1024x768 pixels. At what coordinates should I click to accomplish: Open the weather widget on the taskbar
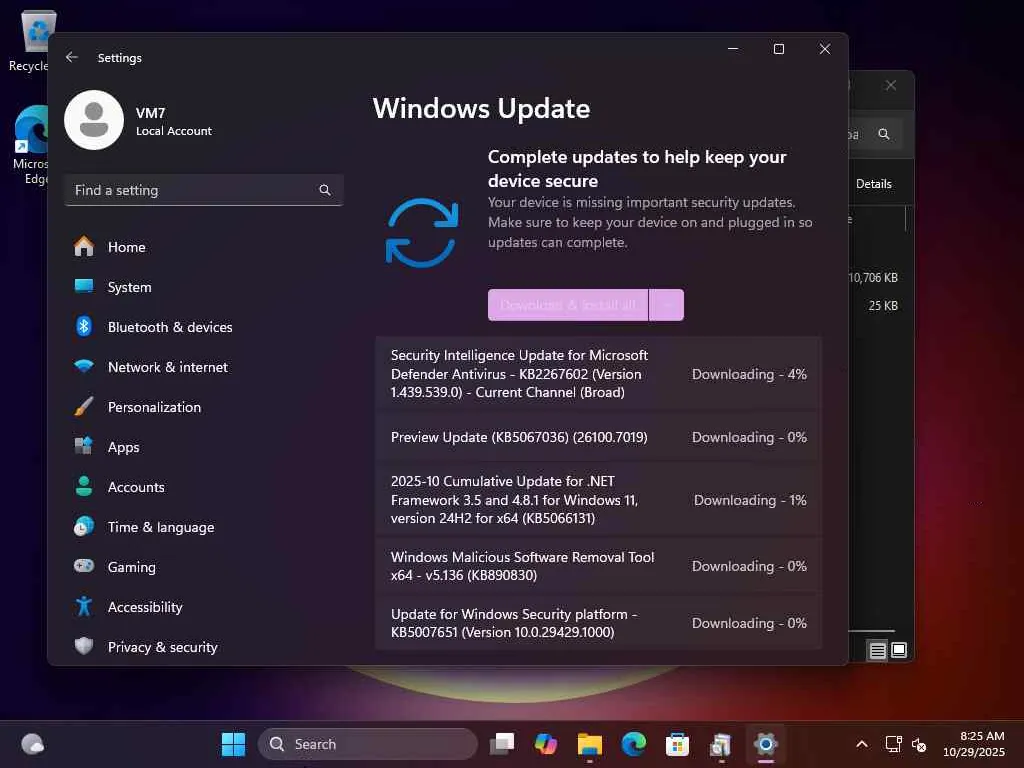(x=33, y=744)
